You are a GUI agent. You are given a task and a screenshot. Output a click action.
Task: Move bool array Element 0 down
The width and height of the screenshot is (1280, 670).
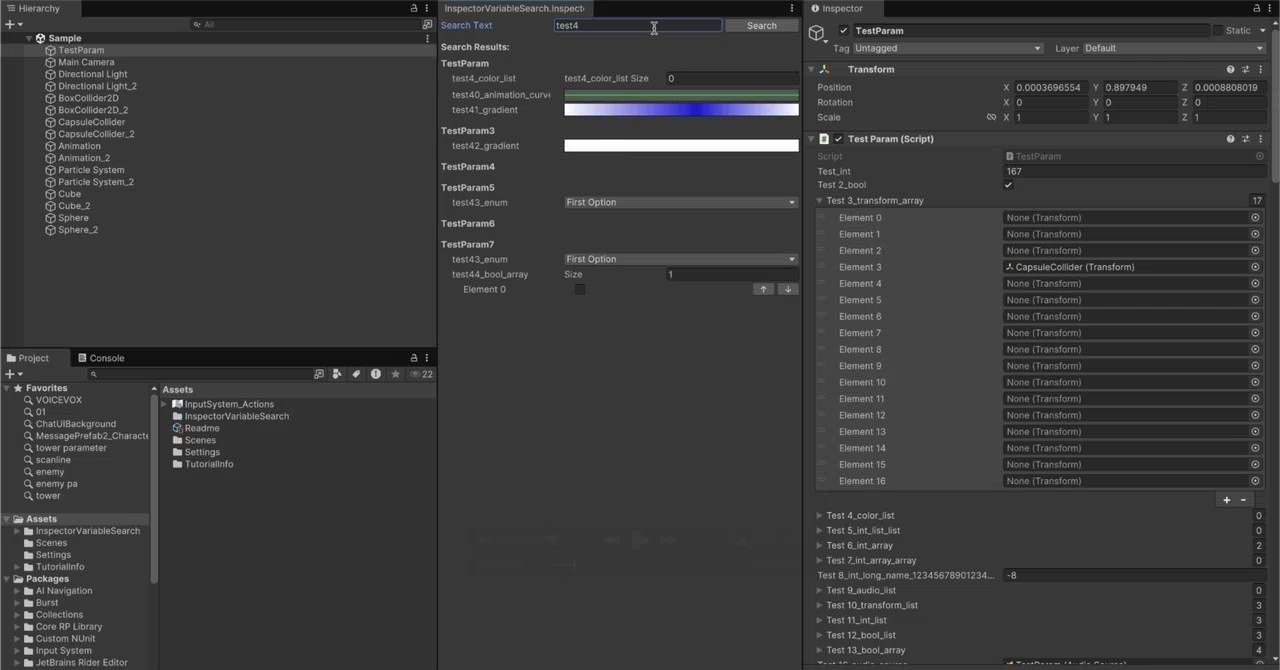(x=787, y=289)
